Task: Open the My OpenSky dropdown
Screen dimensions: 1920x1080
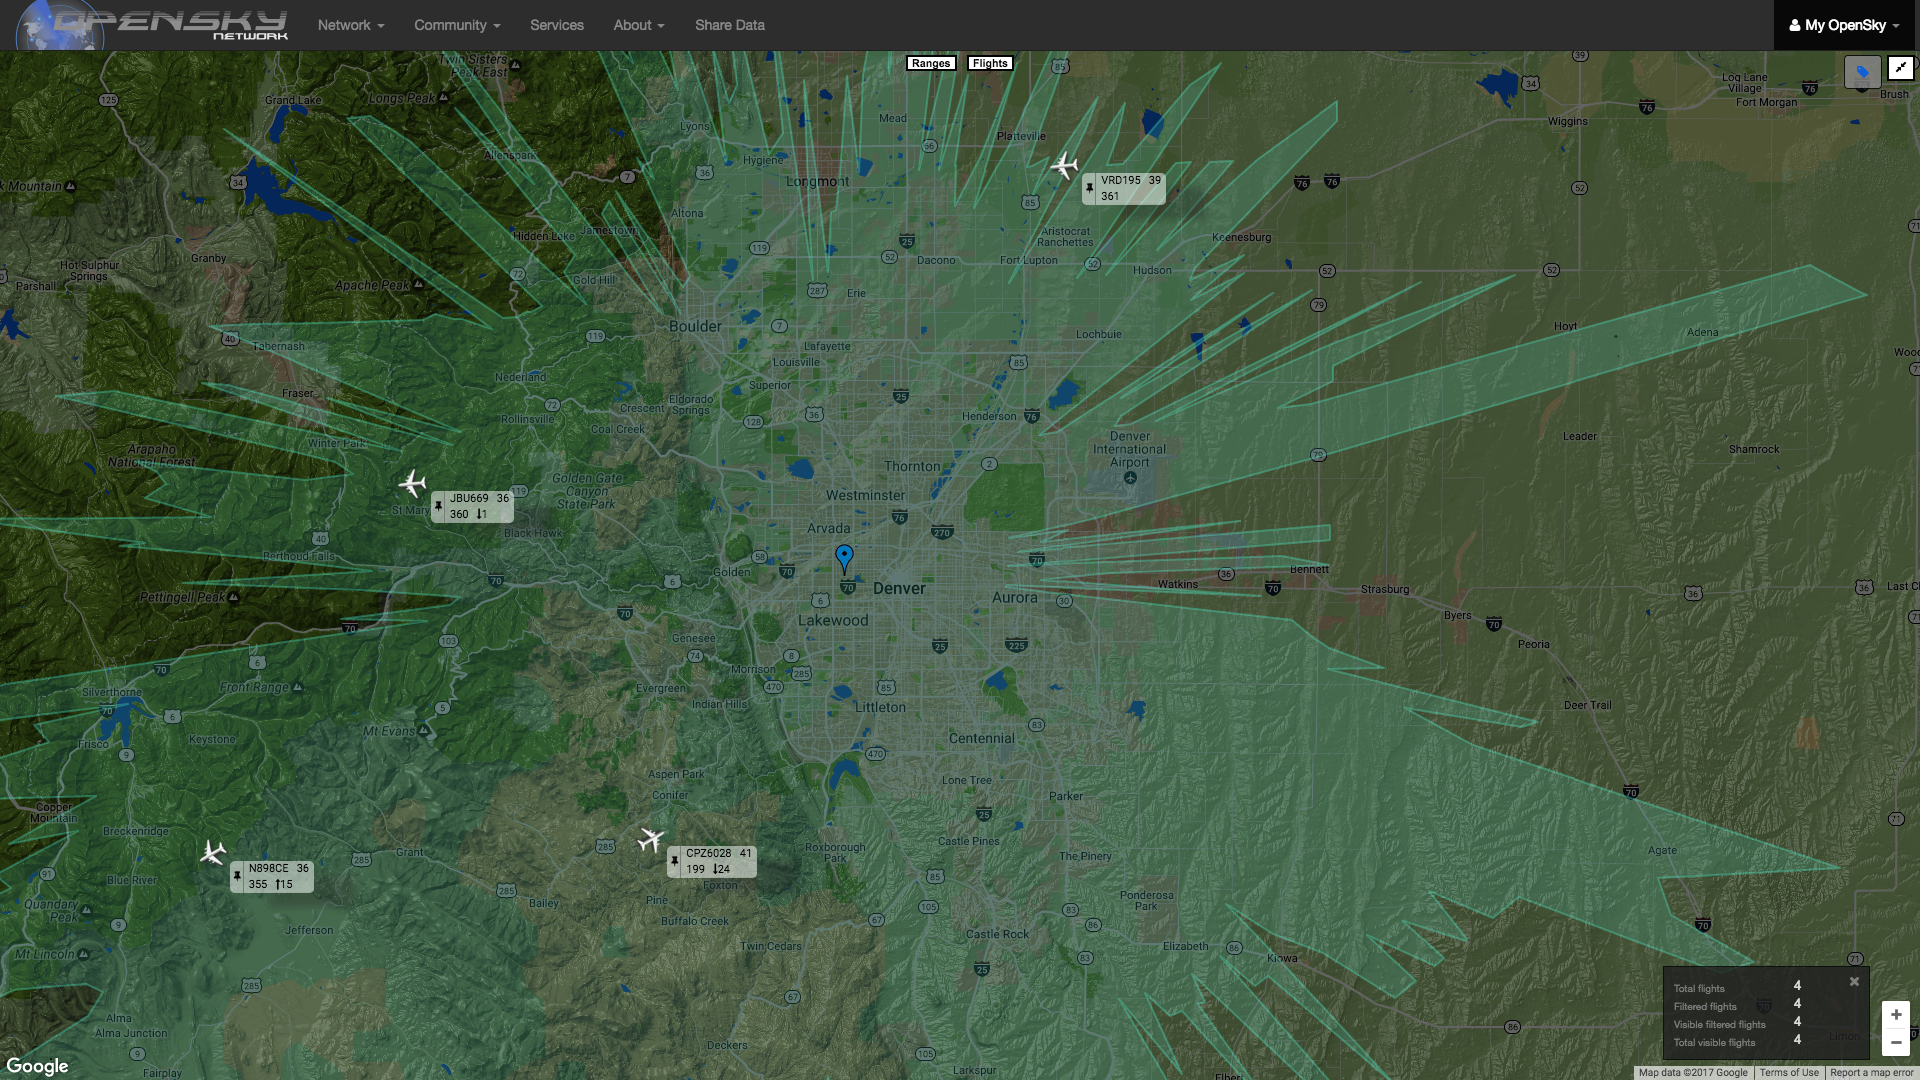Action: coord(1844,25)
